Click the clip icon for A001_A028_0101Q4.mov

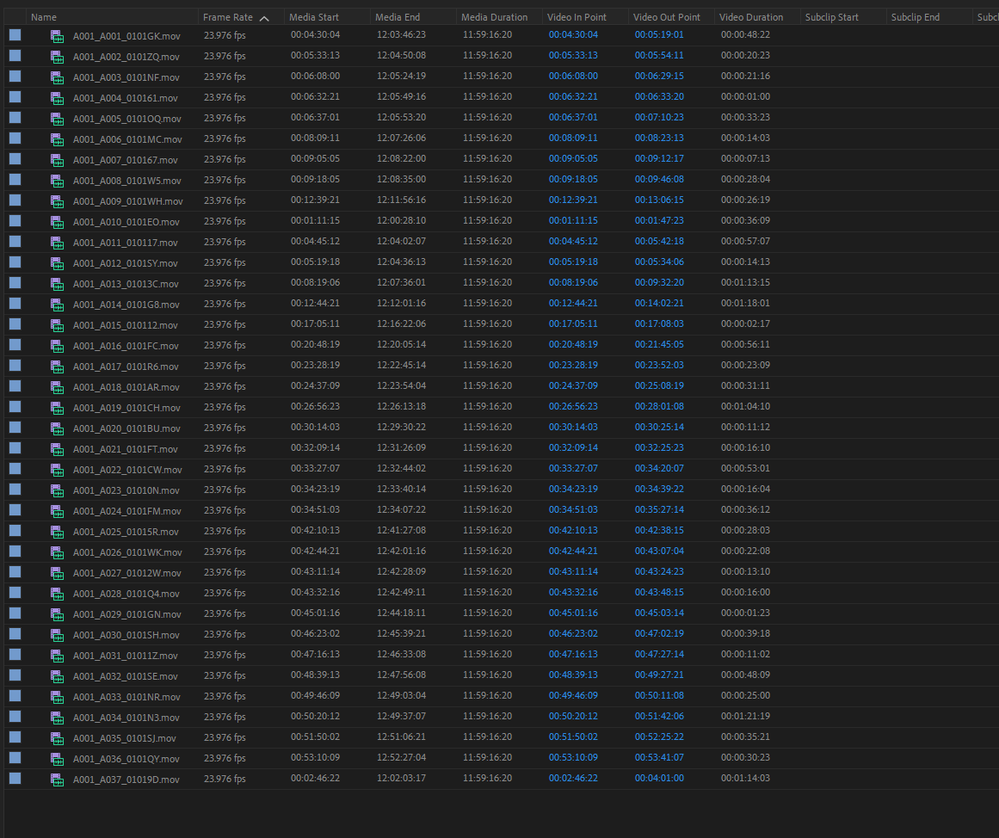pyautogui.click(x=57, y=593)
